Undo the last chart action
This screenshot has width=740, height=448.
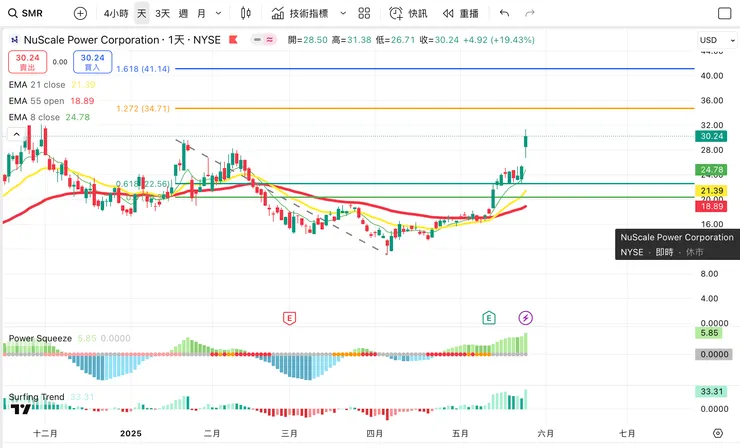click(505, 13)
